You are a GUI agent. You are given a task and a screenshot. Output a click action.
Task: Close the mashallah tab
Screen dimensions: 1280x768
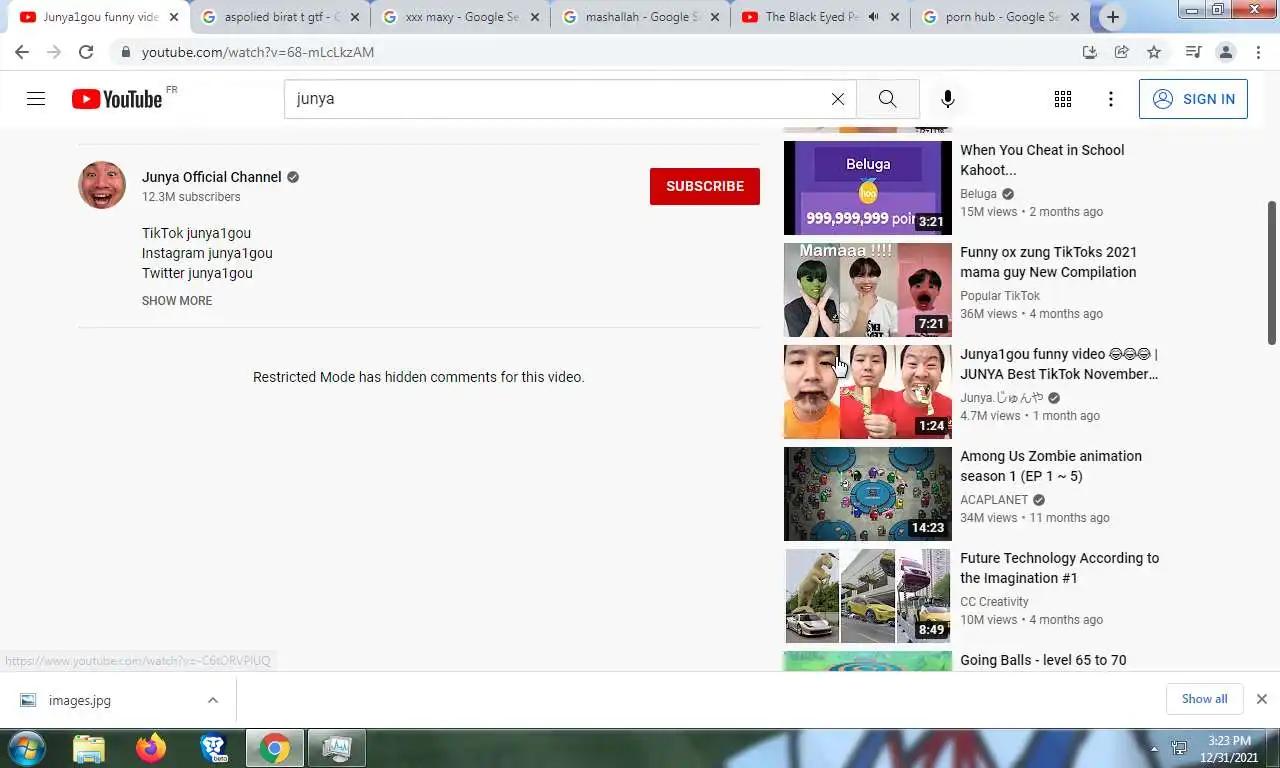point(715,17)
